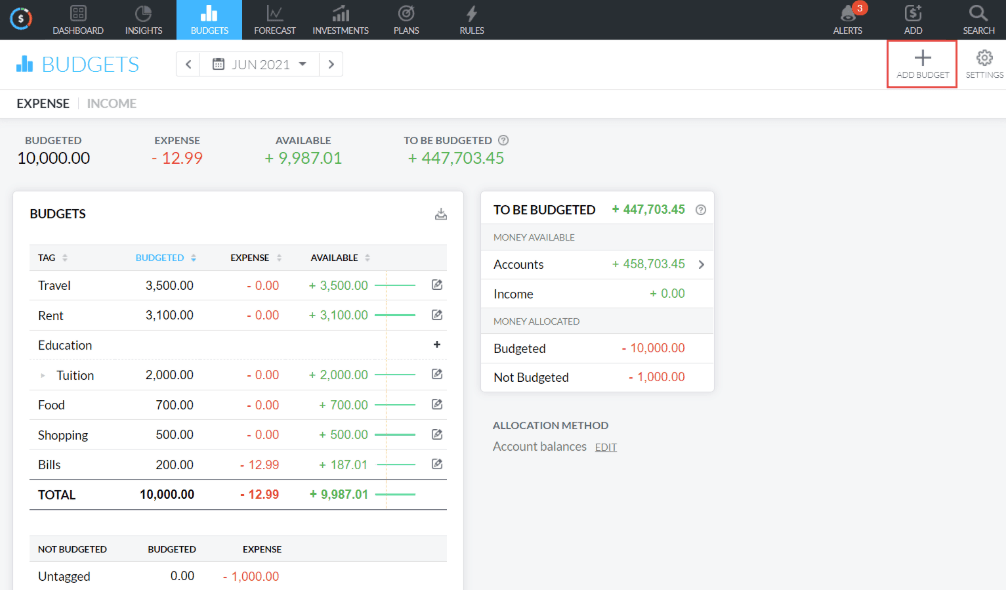Click help icon beside To Be Budgeted summary
Image resolution: width=1006 pixels, height=590 pixels.
pos(504,140)
